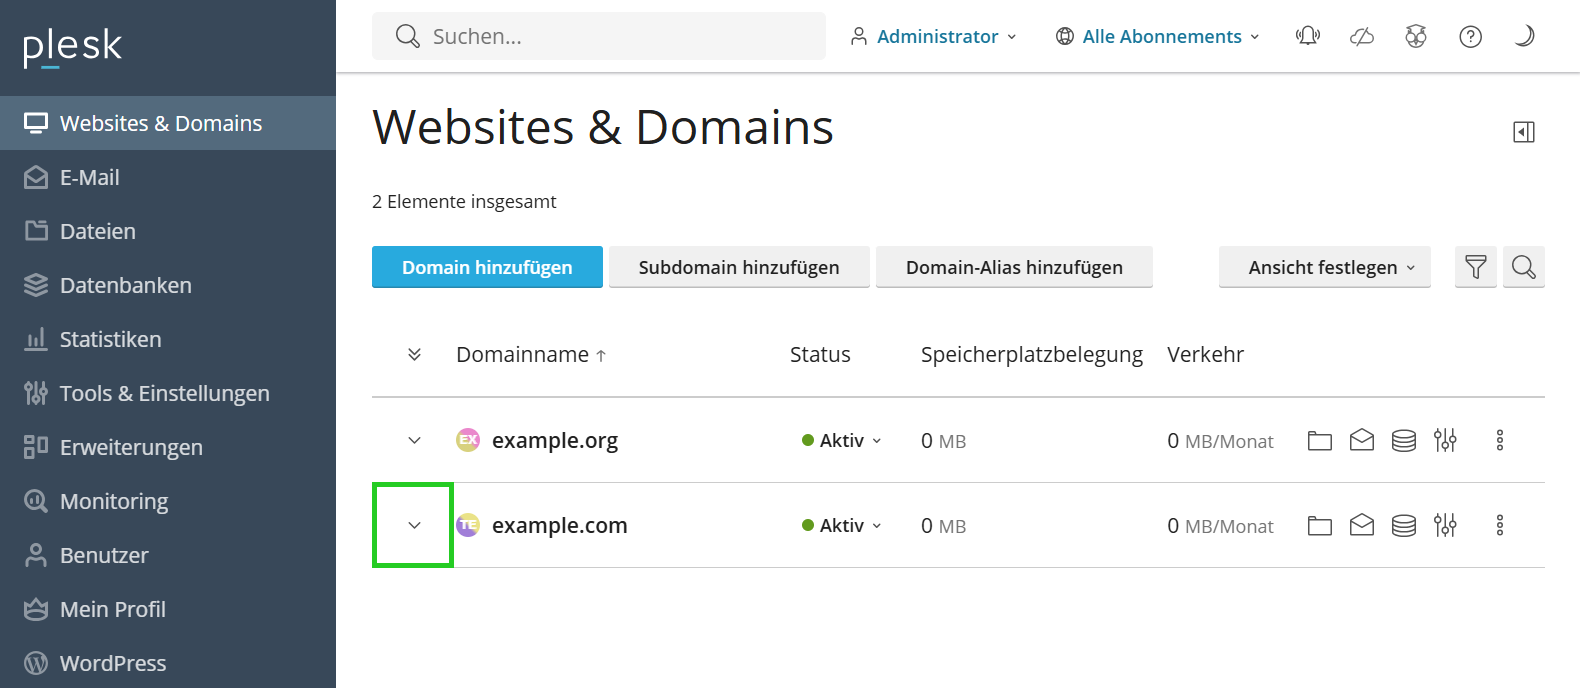
Task: Click Domain-Alias hinzufügen button
Action: (x=1014, y=267)
